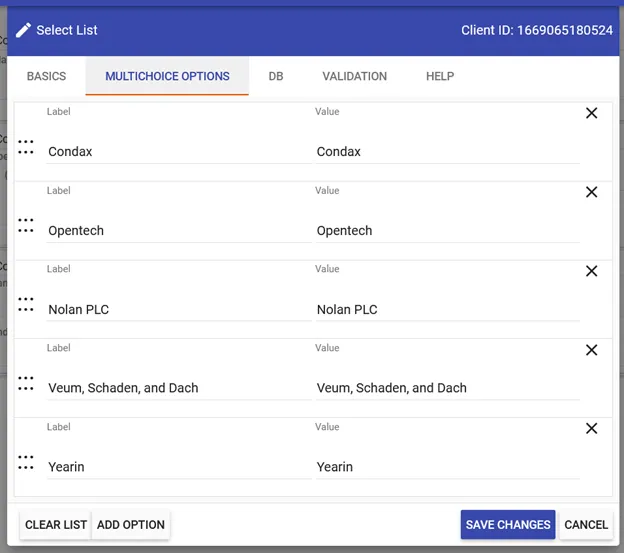
Task: Switch to the Basics tab
Action: (x=46, y=76)
